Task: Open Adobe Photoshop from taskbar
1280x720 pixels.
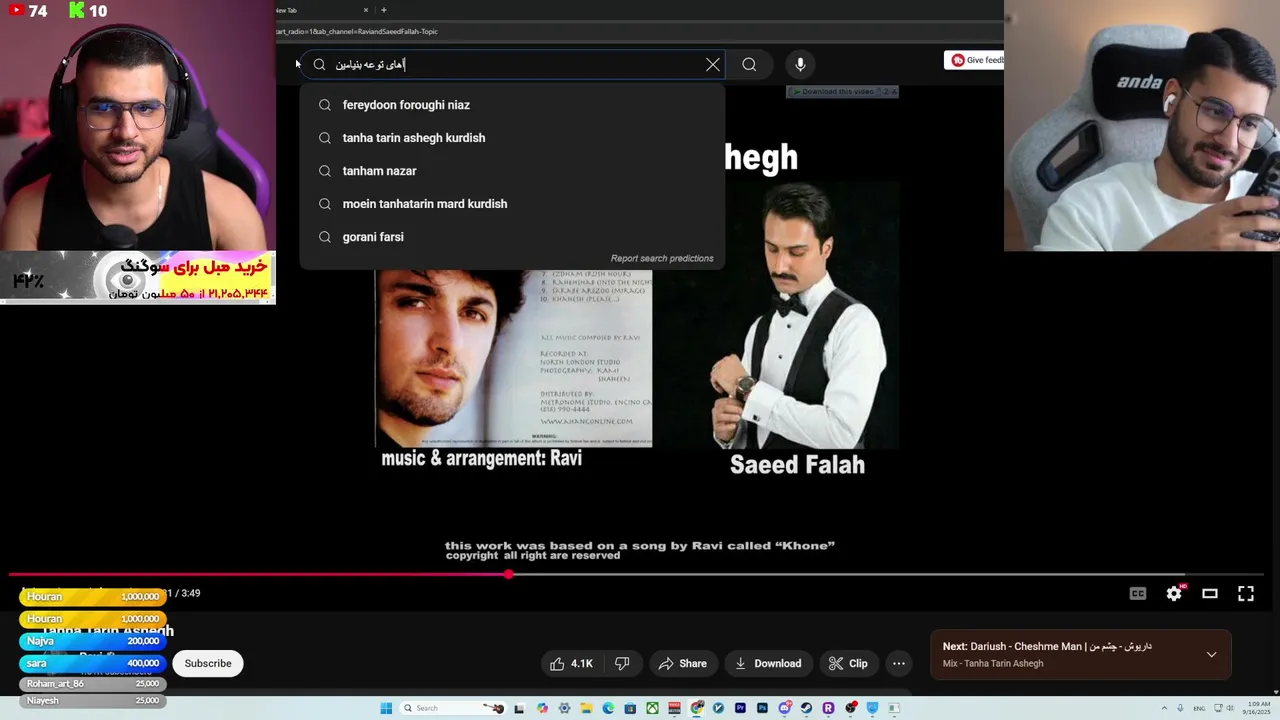Action: click(762, 708)
